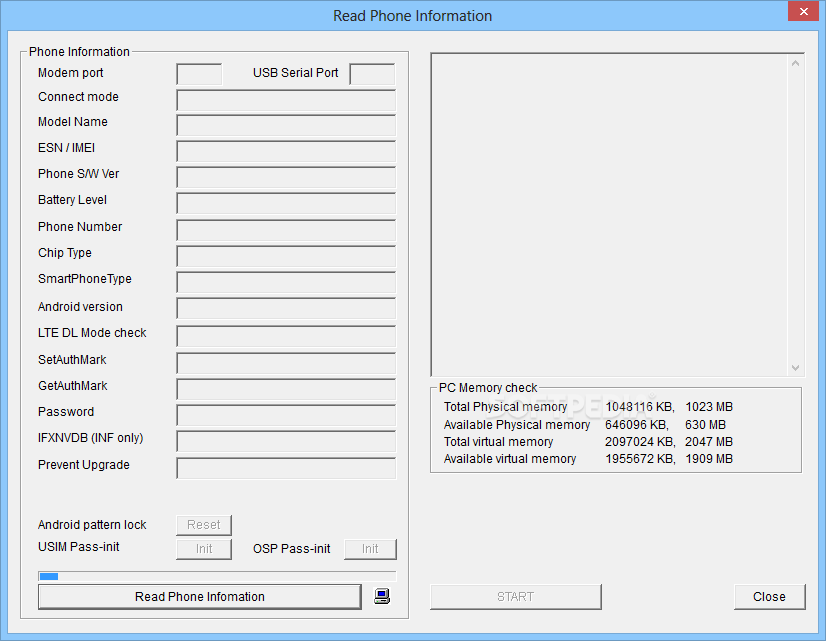Click the computer icon beside Read Phone Infomation
The width and height of the screenshot is (826, 641).
(382, 596)
